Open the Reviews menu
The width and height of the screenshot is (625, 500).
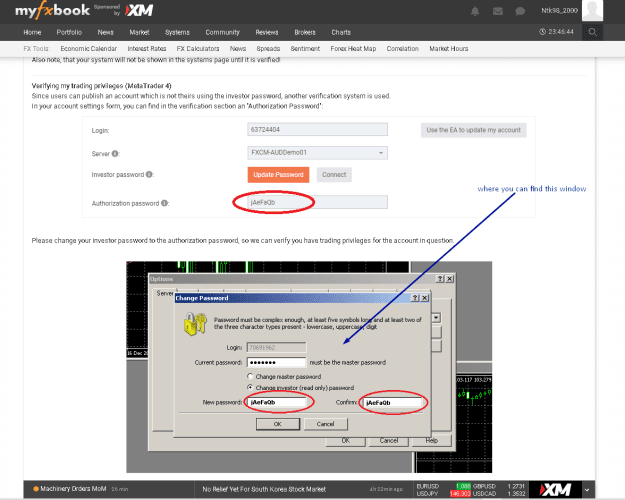click(267, 32)
